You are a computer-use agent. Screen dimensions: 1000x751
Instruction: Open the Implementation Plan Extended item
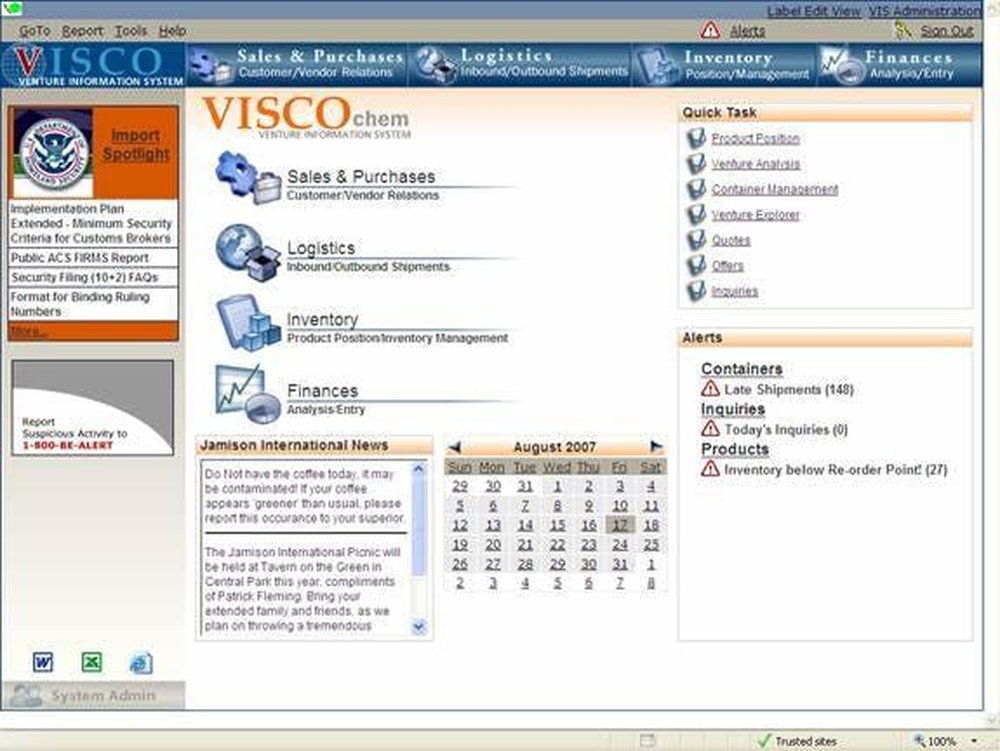93,223
